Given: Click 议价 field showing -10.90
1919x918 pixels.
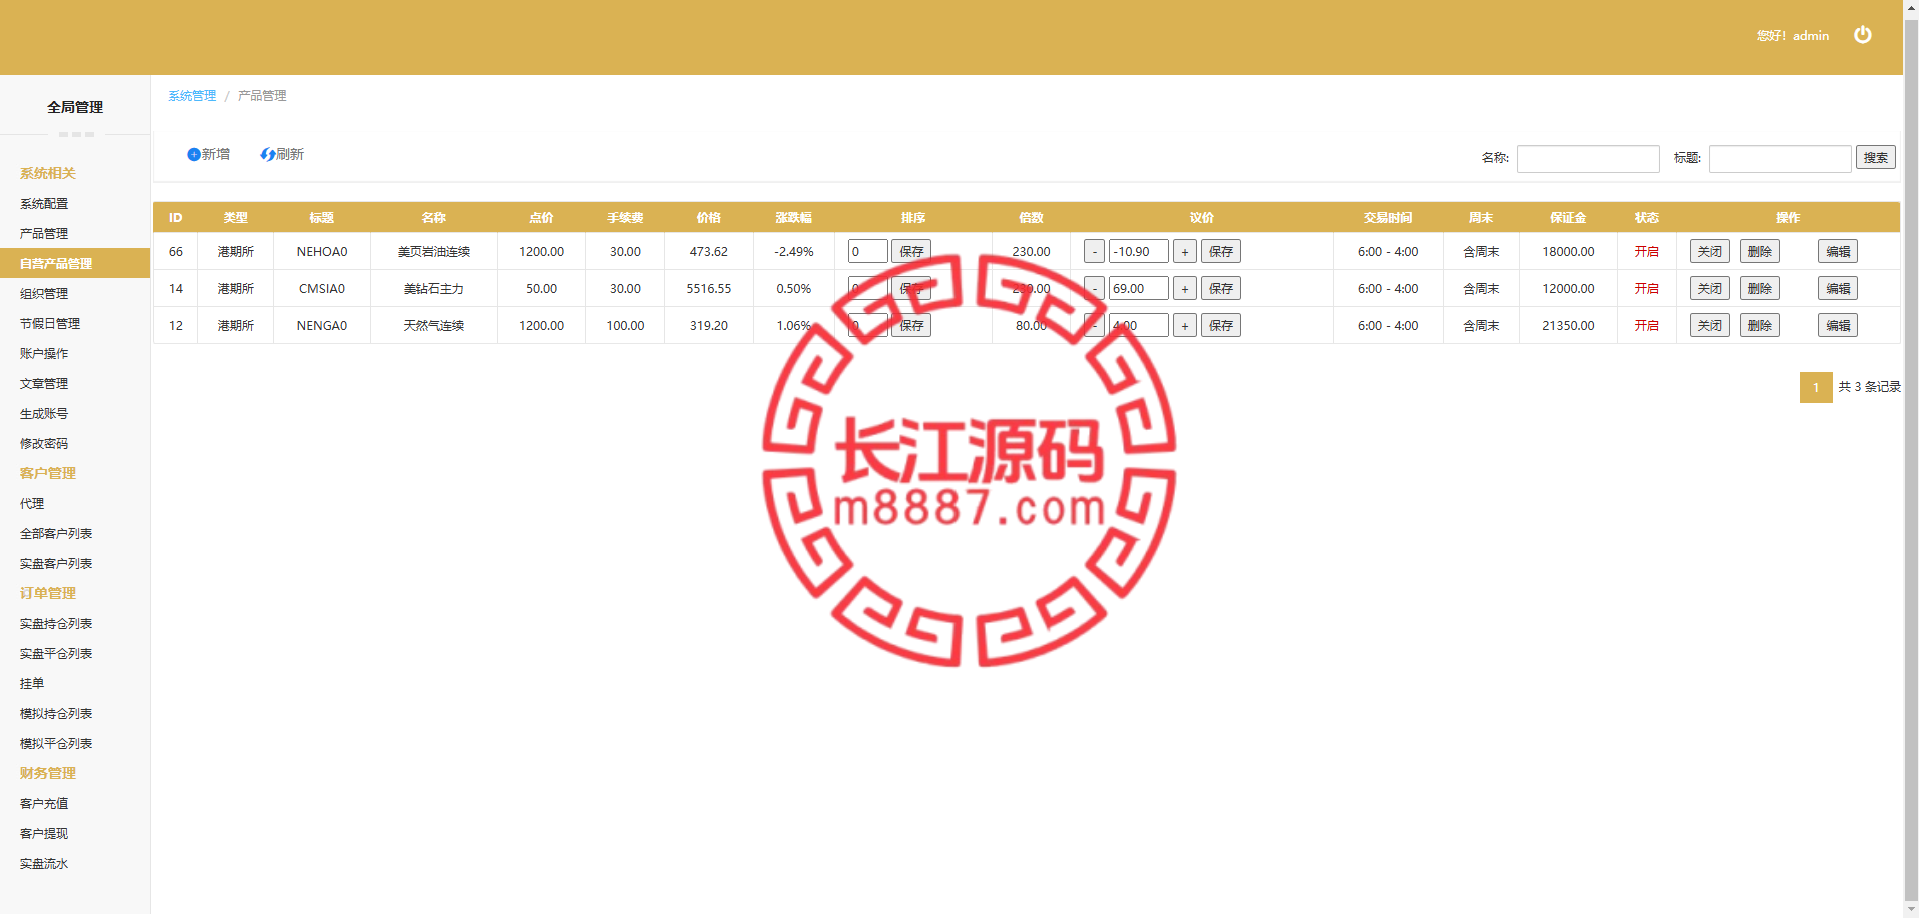Looking at the screenshot, I should [1139, 251].
